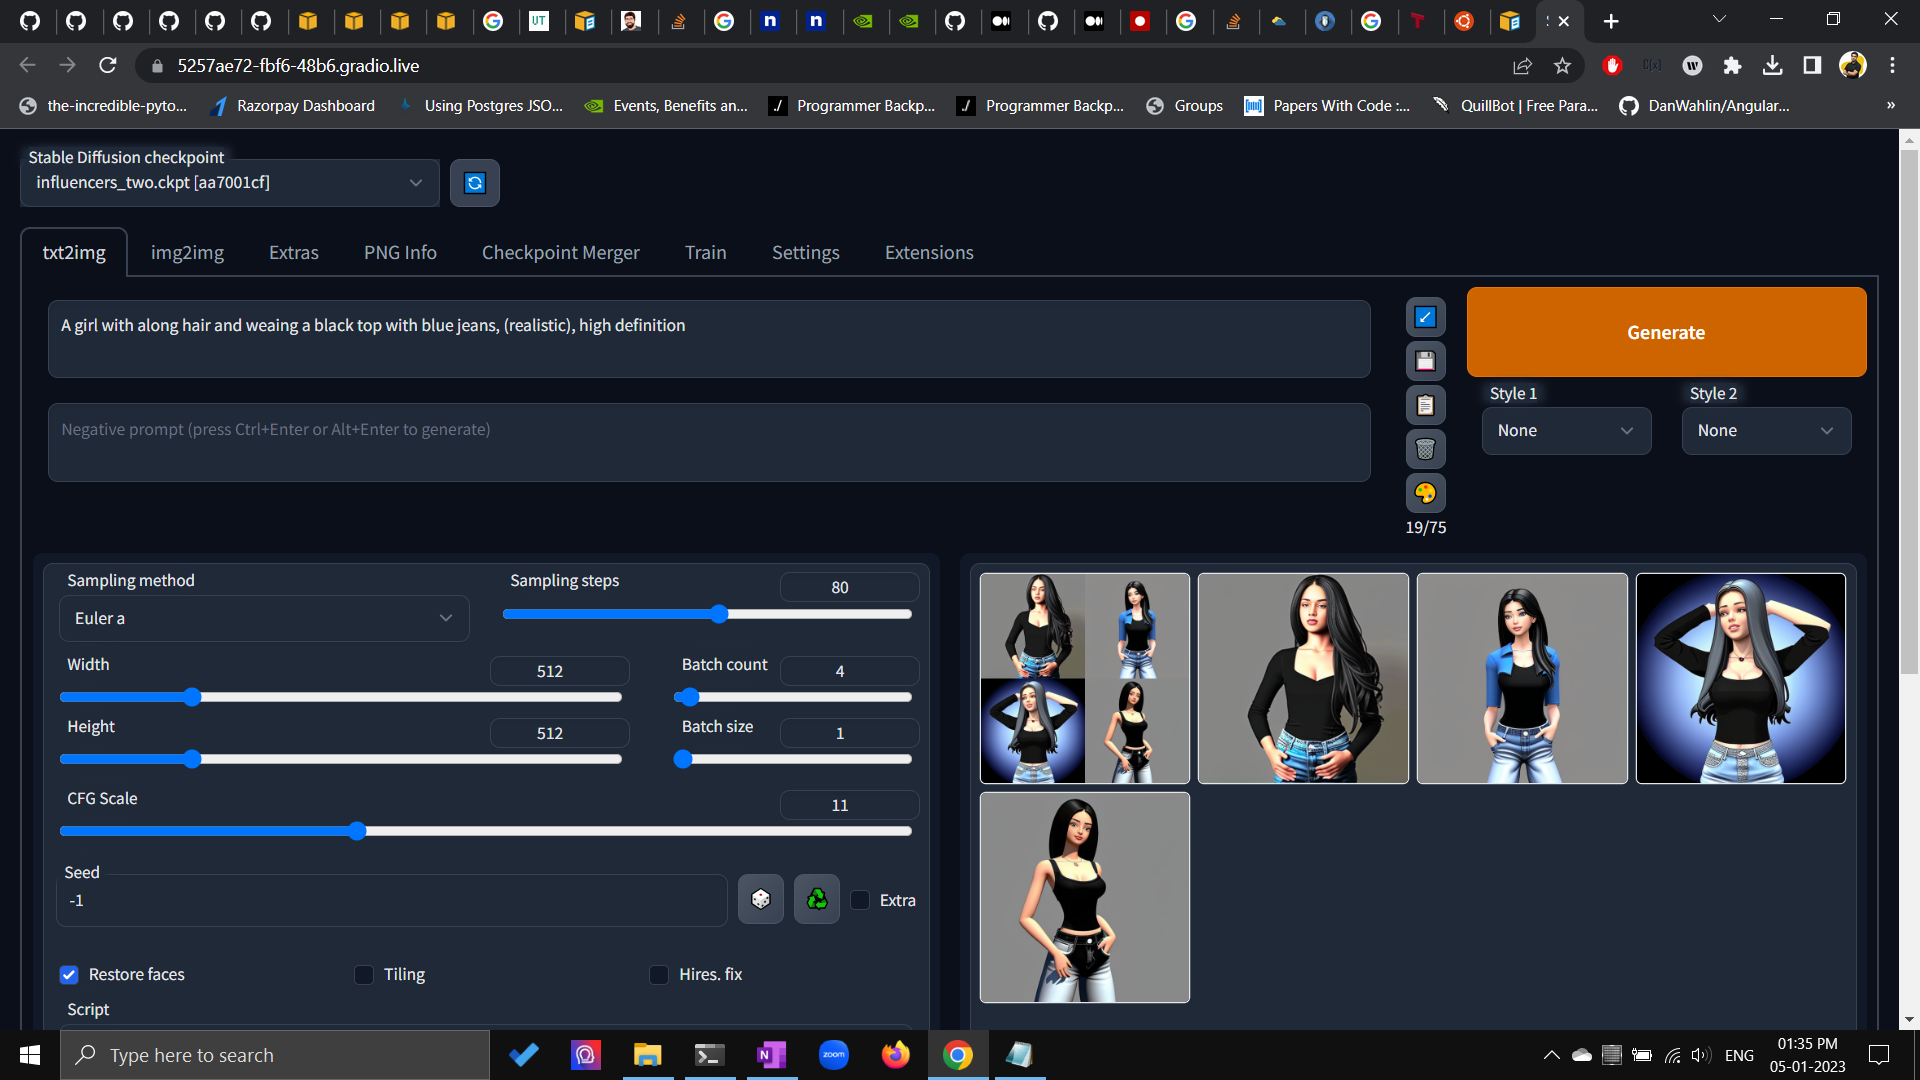Switch to the img2img tab
Image resolution: width=1920 pixels, height=1080 pixels.
click(x=187, y=253)
